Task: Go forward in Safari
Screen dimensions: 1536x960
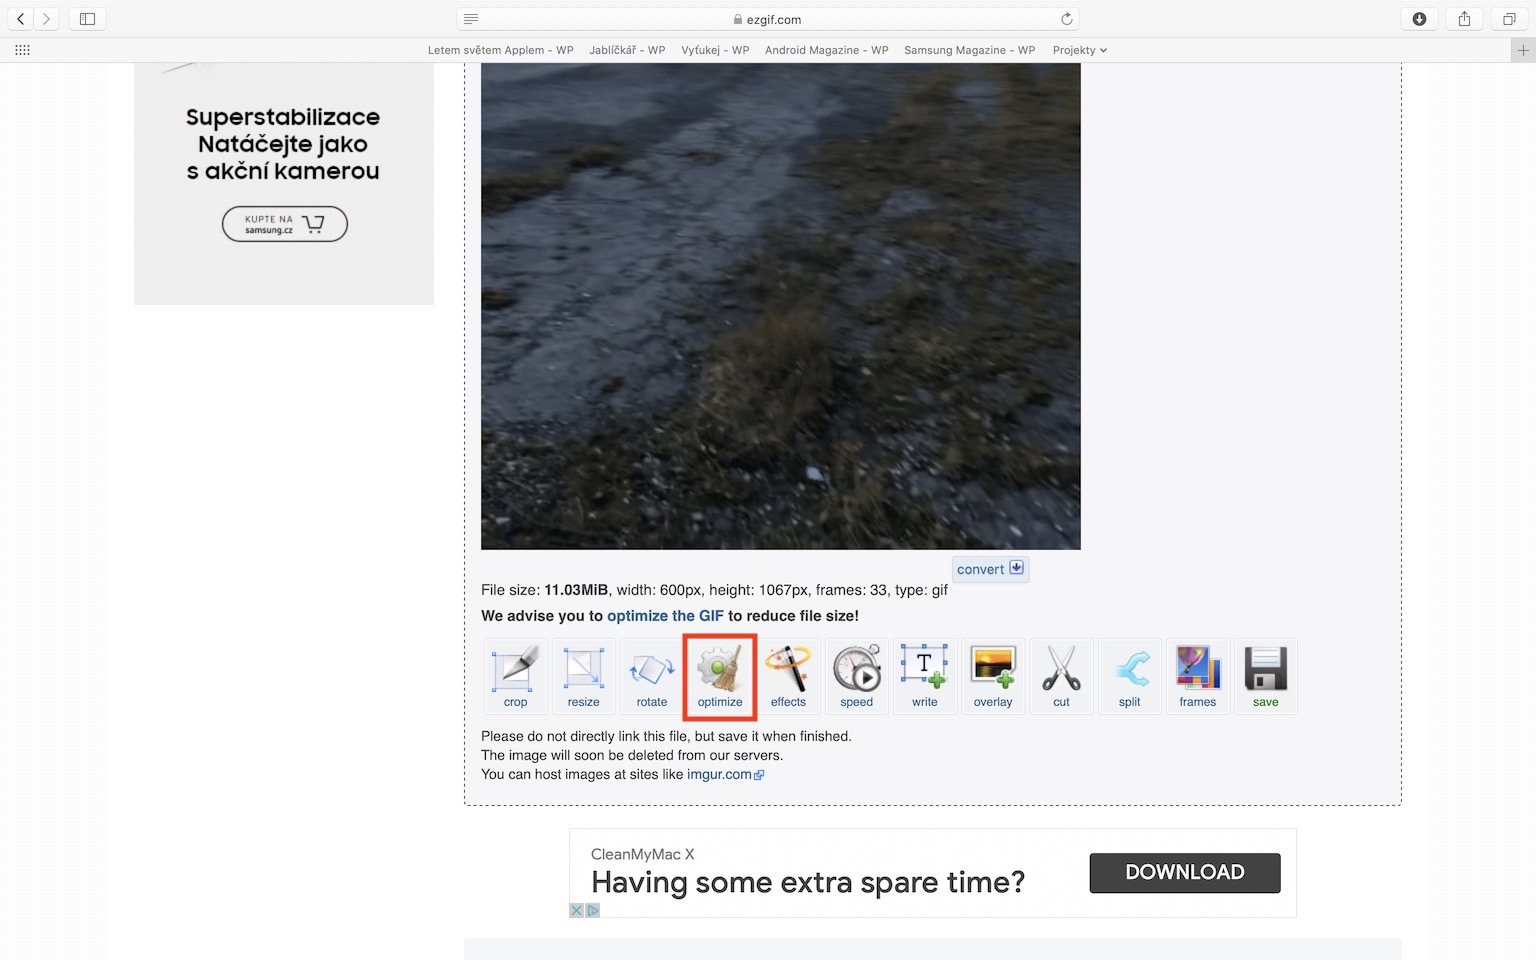Action: [x=46, y=19]
